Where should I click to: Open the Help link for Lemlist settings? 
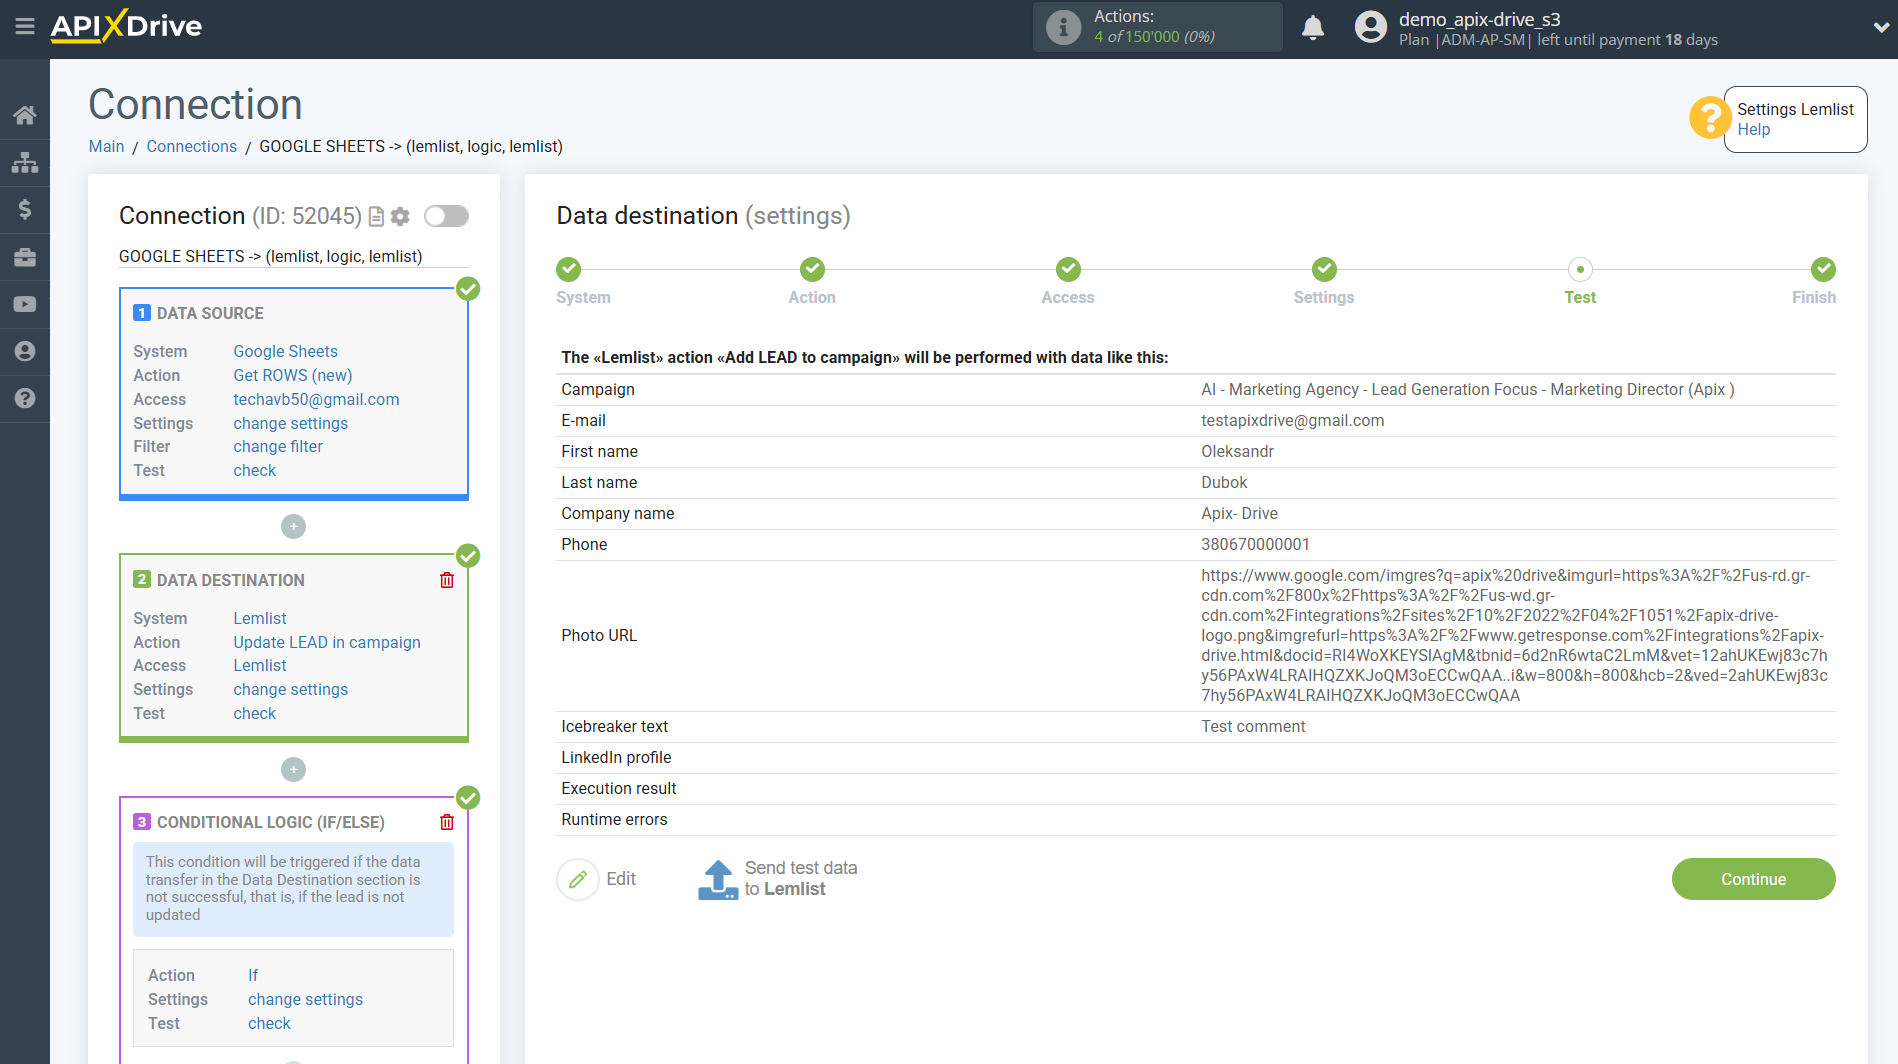click(x=1753, y=130)
